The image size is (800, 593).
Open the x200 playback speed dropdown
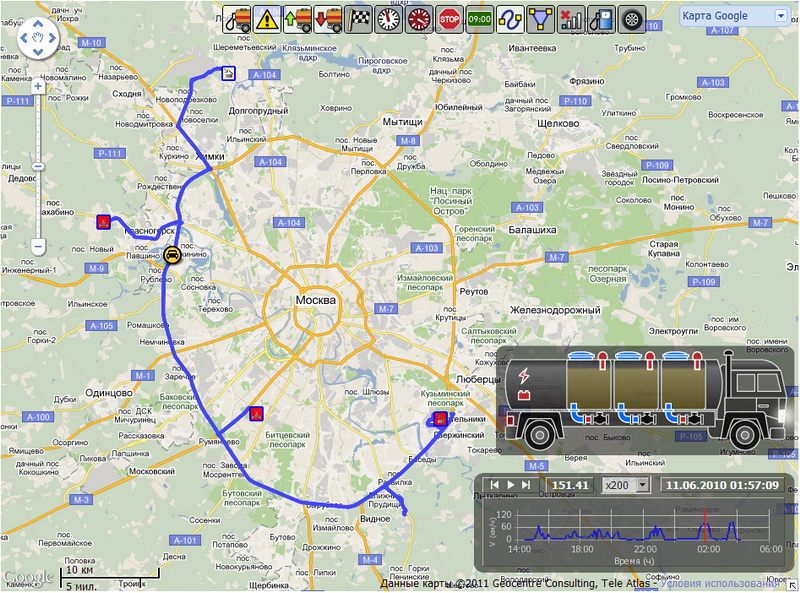[x=626, y=485]
